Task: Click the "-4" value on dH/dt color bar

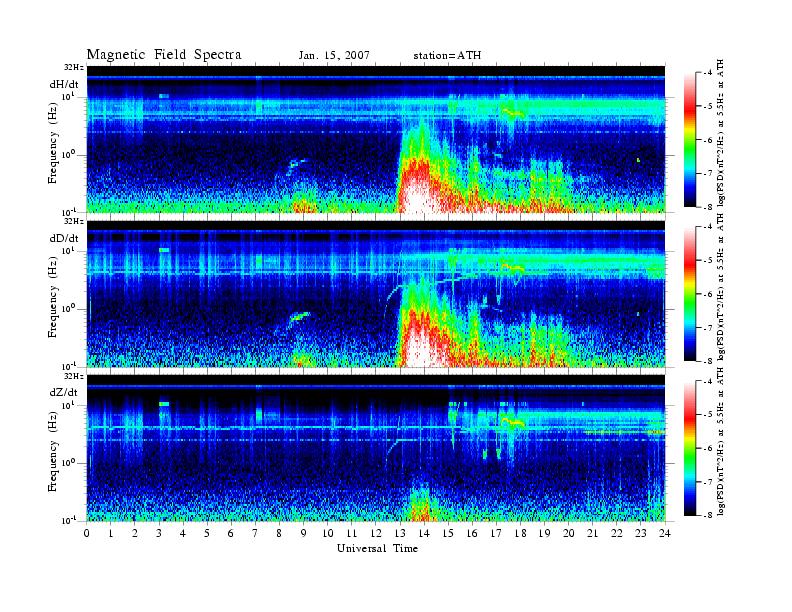Action: [708, 73]
